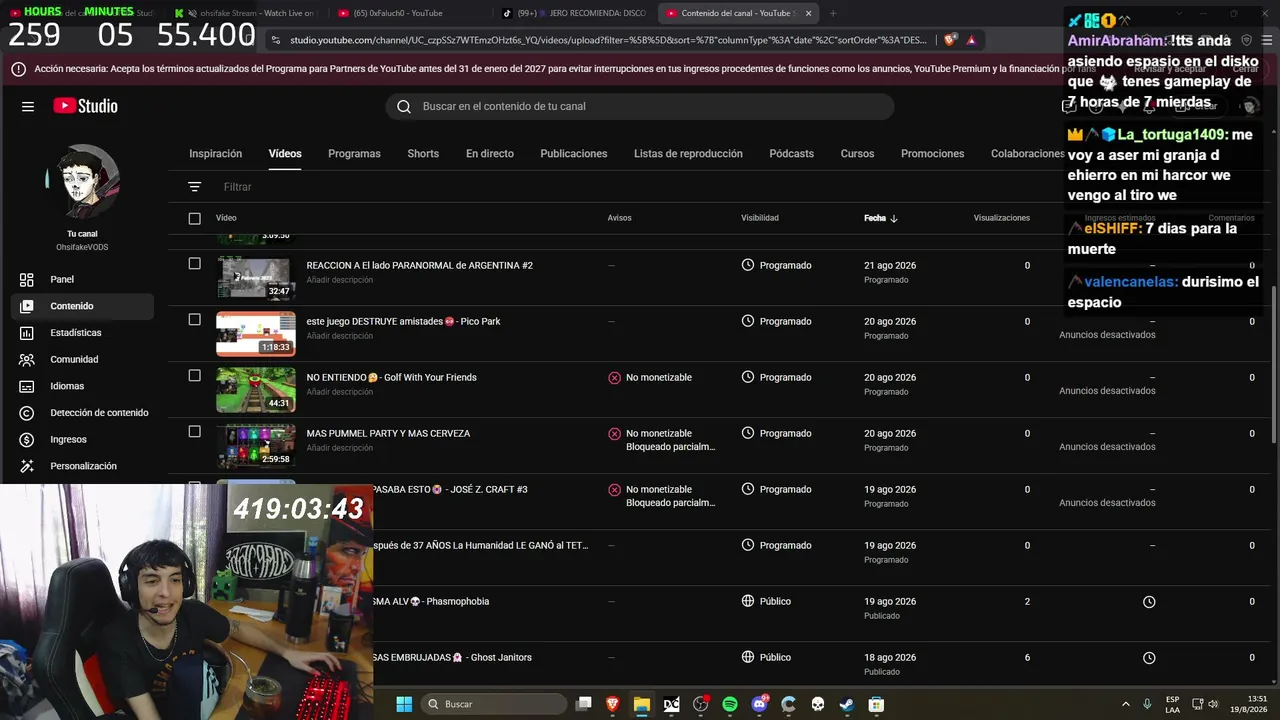This screenshot has height=720, width=1280.
Task: Check the box for REACCION A El lado PARANORMAL video
Action: pyautogui.click(x=195, y=264)
